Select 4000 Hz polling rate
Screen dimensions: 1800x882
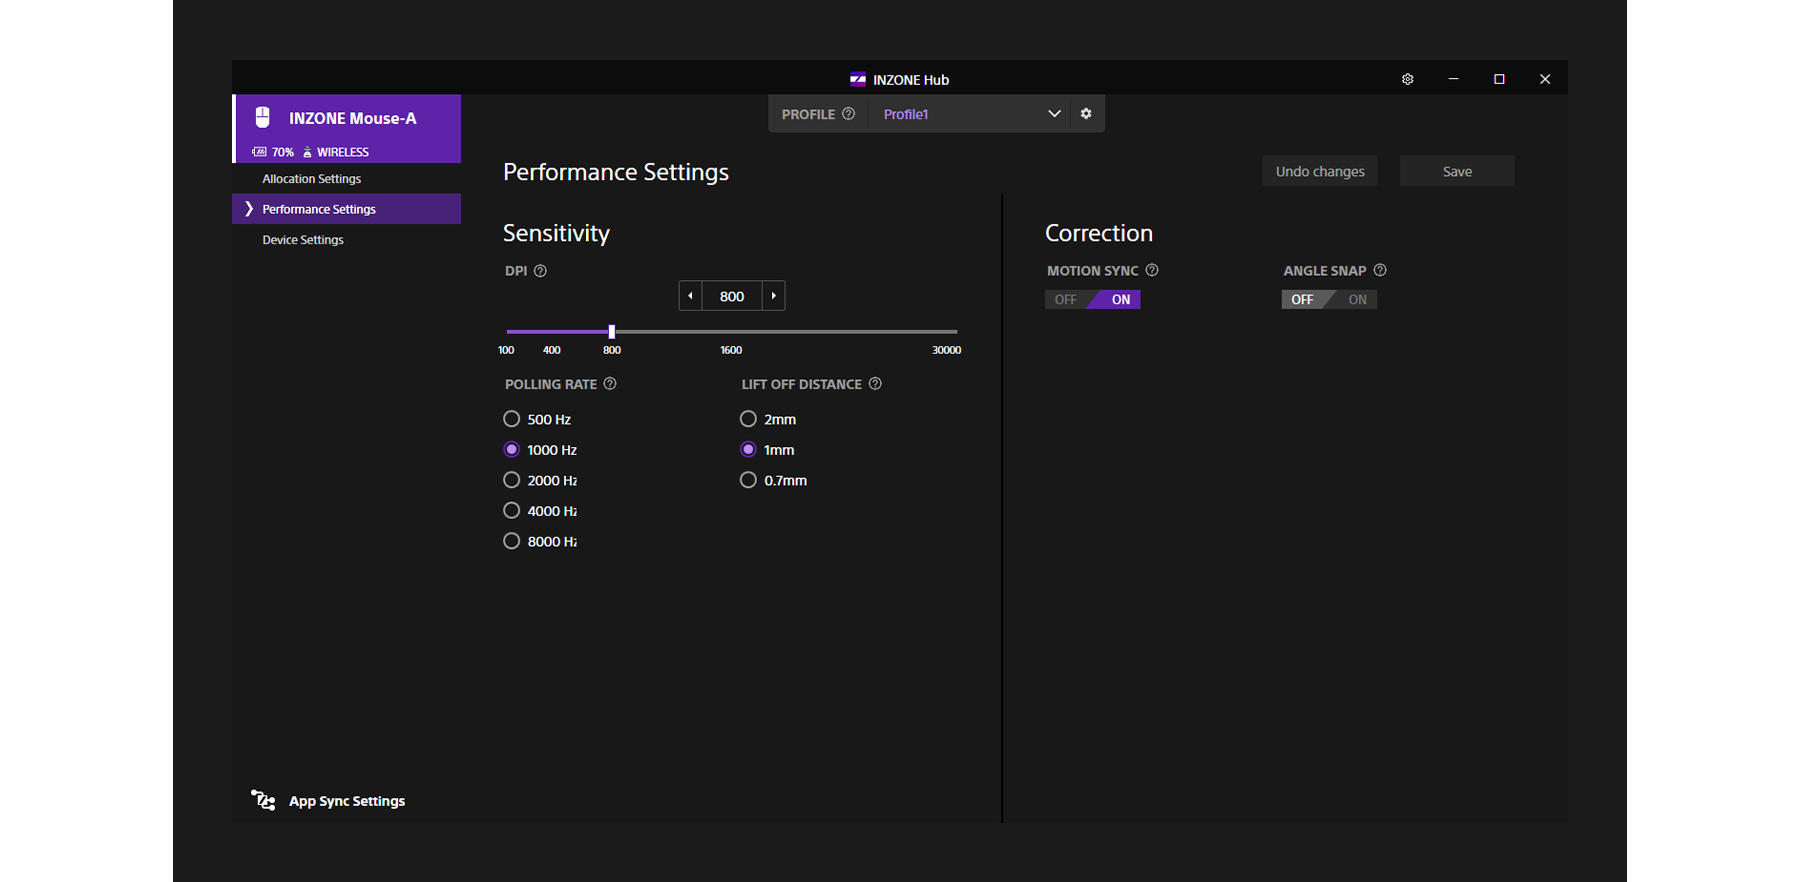tap(511, 511)
